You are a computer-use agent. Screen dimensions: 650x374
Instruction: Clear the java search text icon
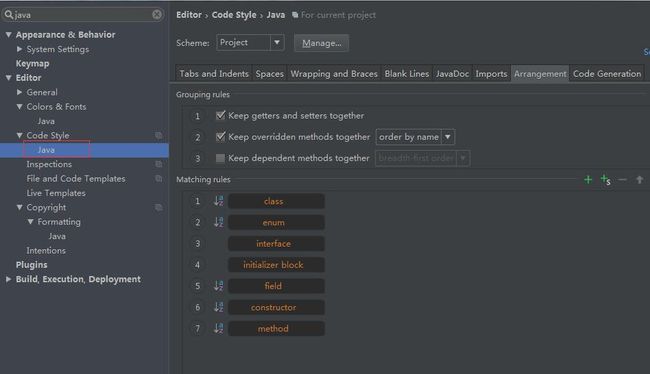(x=157, y=15)
